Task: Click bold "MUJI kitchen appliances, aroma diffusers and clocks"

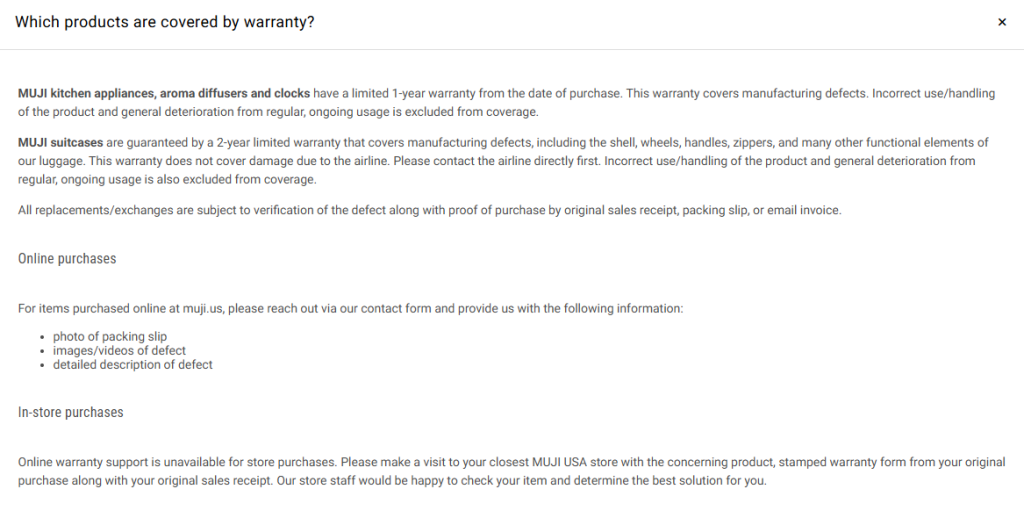Action: point(164,93)
